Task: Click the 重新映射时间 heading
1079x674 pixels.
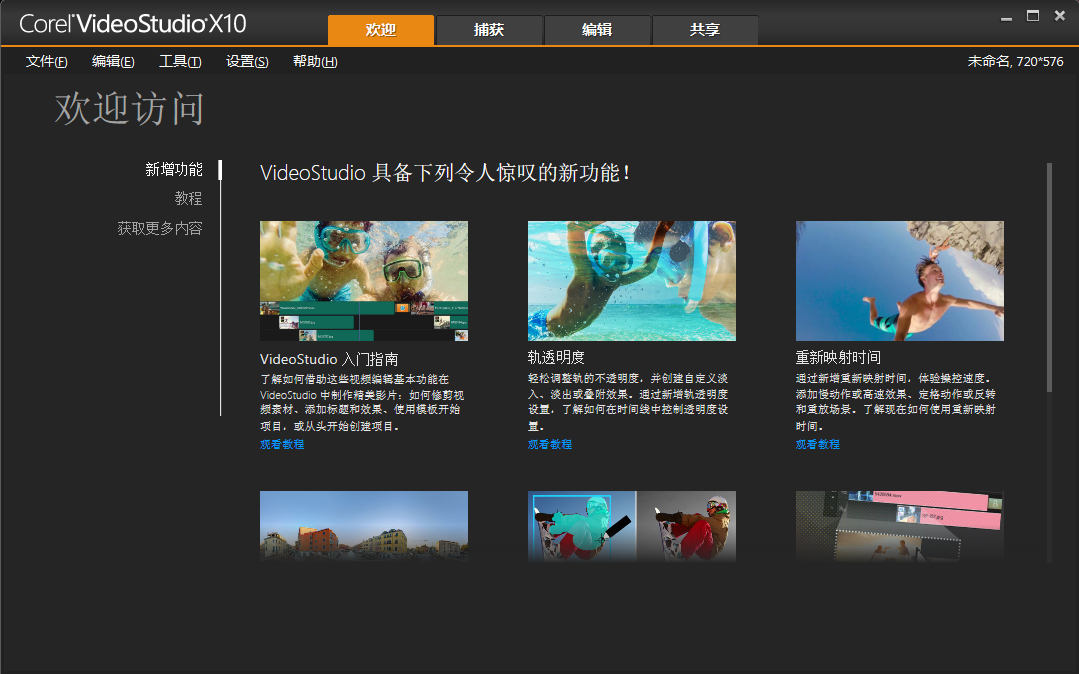Action: click(x=838, y=357)
